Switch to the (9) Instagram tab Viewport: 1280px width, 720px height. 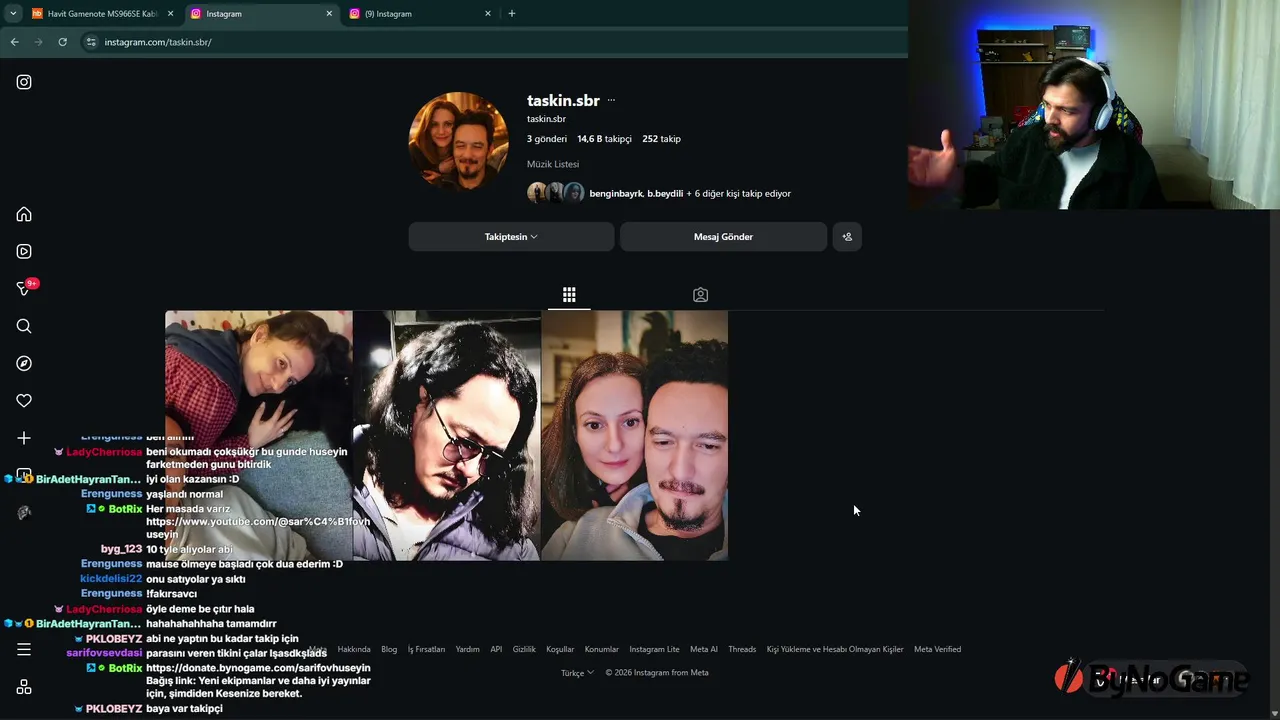(x=420, y=14)
